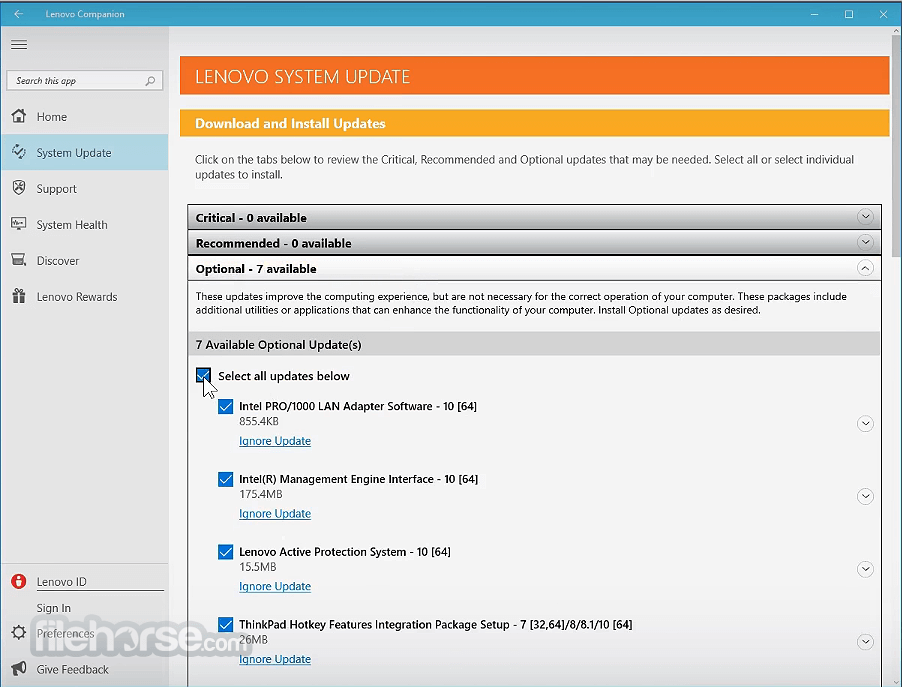Open Discover in the sidebar
Image resolution: width=902 pixels, height=687 pixels.
pos(85,261)
